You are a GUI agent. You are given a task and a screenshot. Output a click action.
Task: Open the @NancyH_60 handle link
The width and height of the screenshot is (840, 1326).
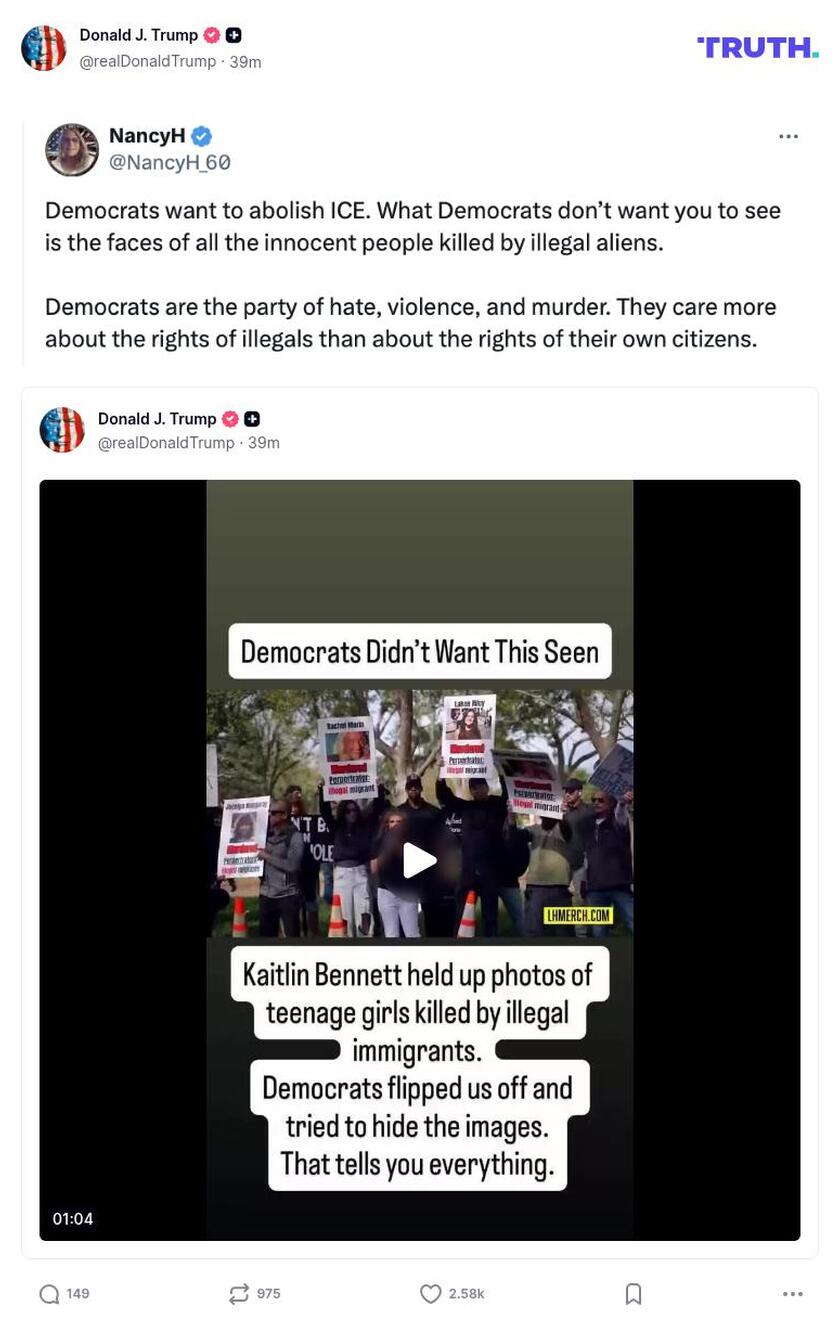coord(170,162)
